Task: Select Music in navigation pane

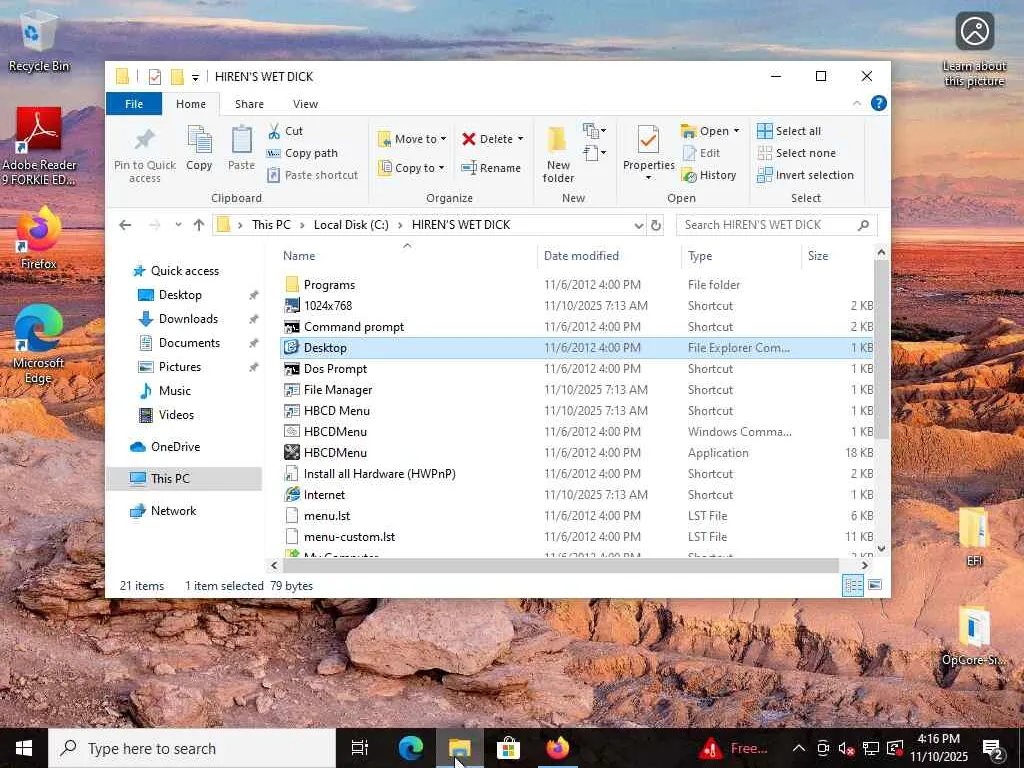Action: (x=174, y=391)
